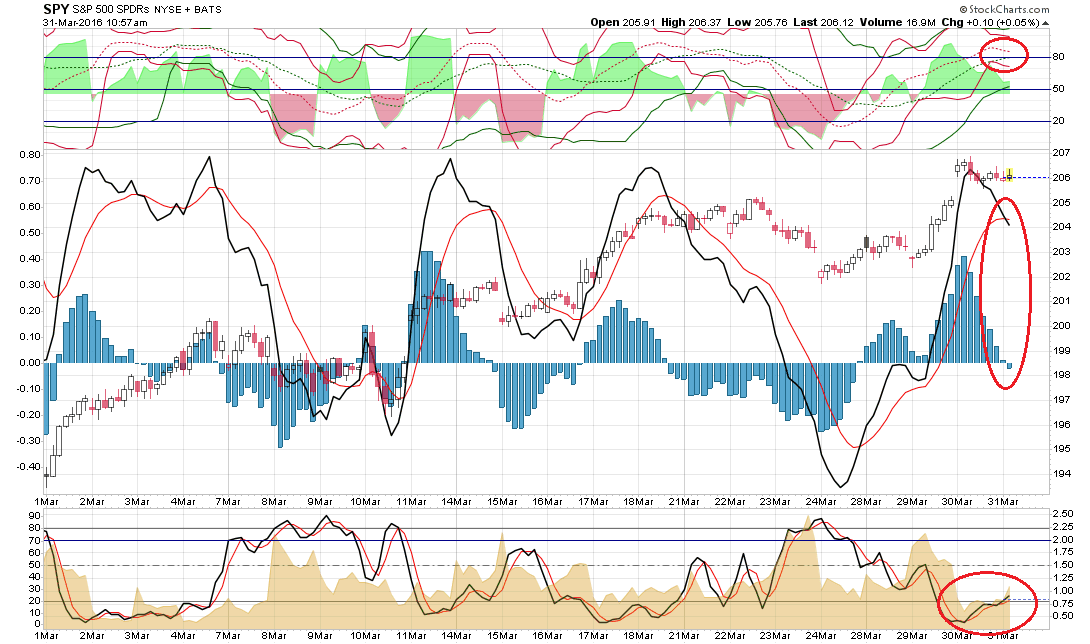
Task: Click the -0.10 MACD axis label
Action: click(29, 388)
